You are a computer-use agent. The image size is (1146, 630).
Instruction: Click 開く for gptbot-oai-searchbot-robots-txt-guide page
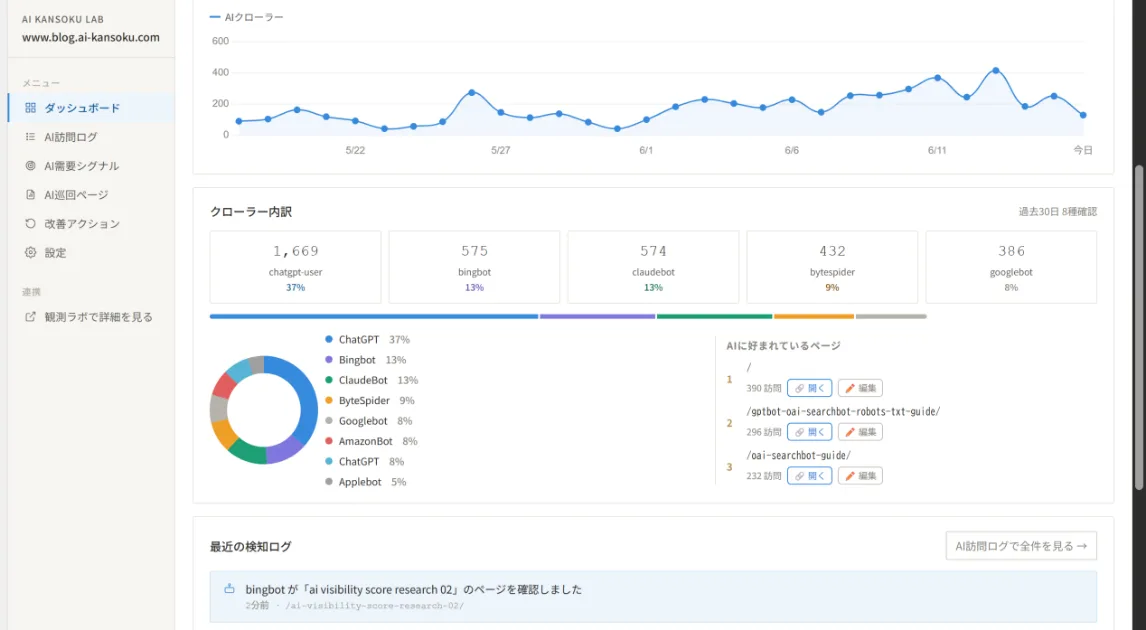(x=809, y=432)
